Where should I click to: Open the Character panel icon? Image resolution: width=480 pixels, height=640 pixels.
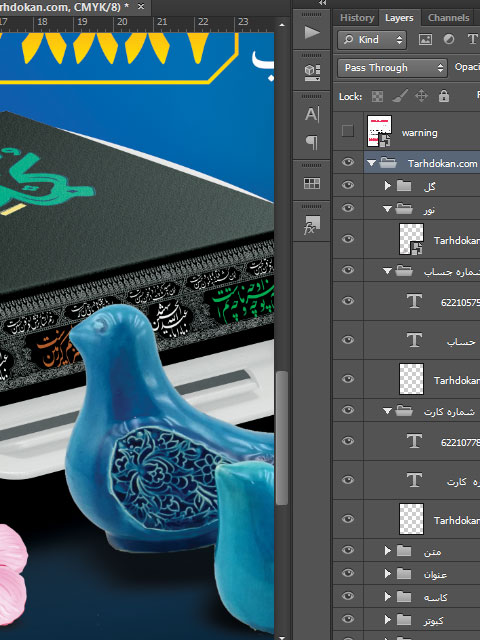click(312, 114)
